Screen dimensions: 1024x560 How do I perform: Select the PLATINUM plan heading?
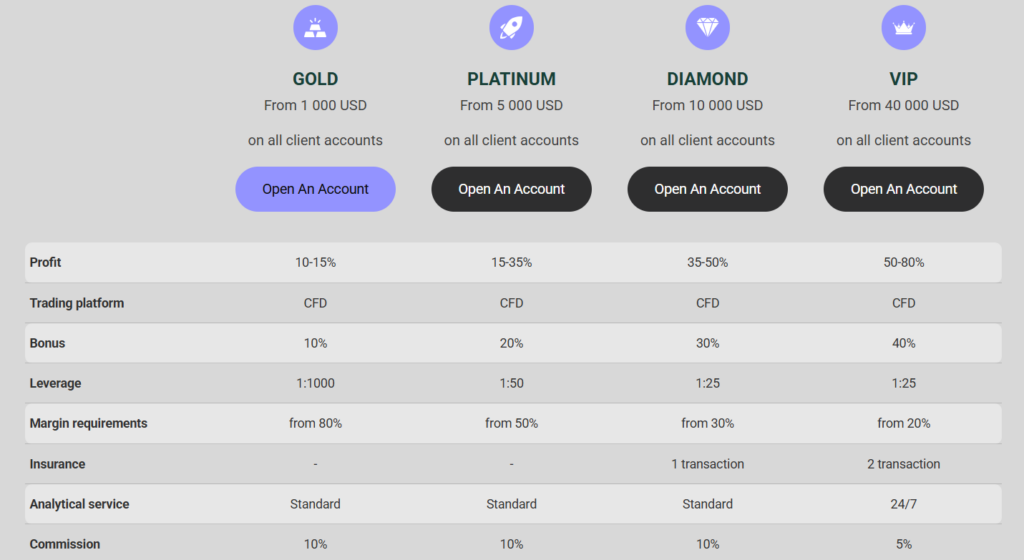click(511, 79)
